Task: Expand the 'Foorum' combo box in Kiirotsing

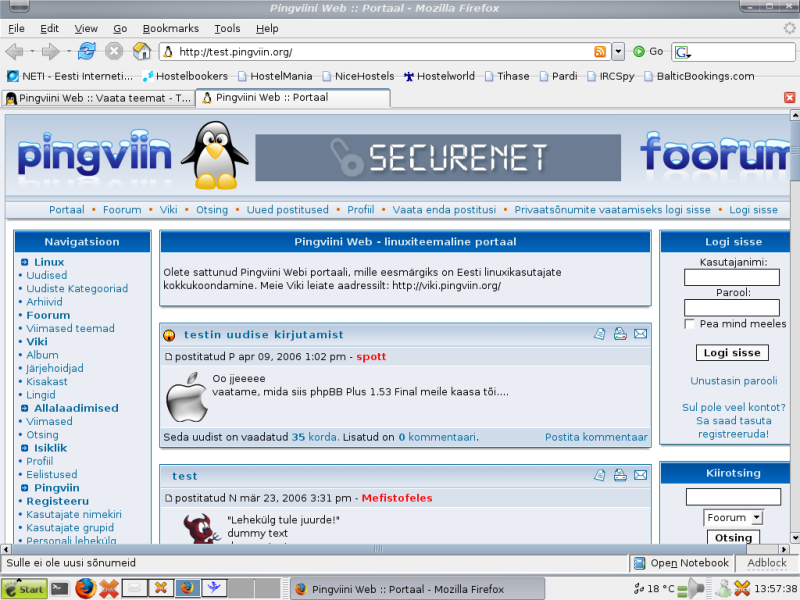Action: click(733, 517)
